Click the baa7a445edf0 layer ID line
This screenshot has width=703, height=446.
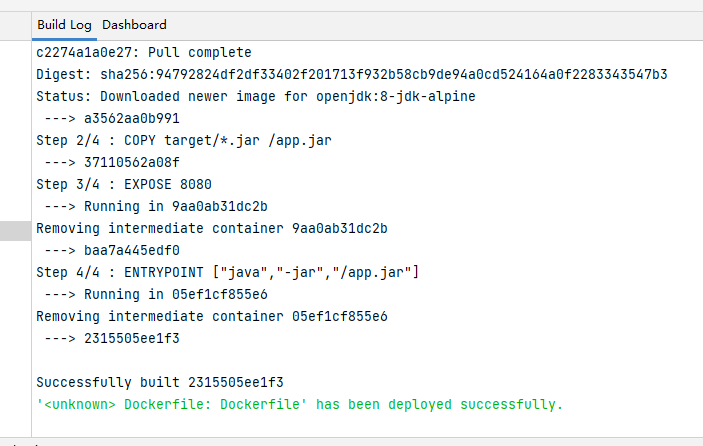click(x=112, y=250)
